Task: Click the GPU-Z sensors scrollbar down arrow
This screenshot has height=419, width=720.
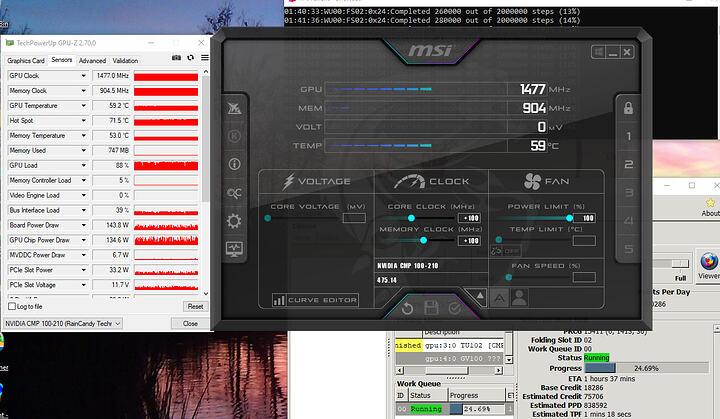Action: (x=206, y=294)
